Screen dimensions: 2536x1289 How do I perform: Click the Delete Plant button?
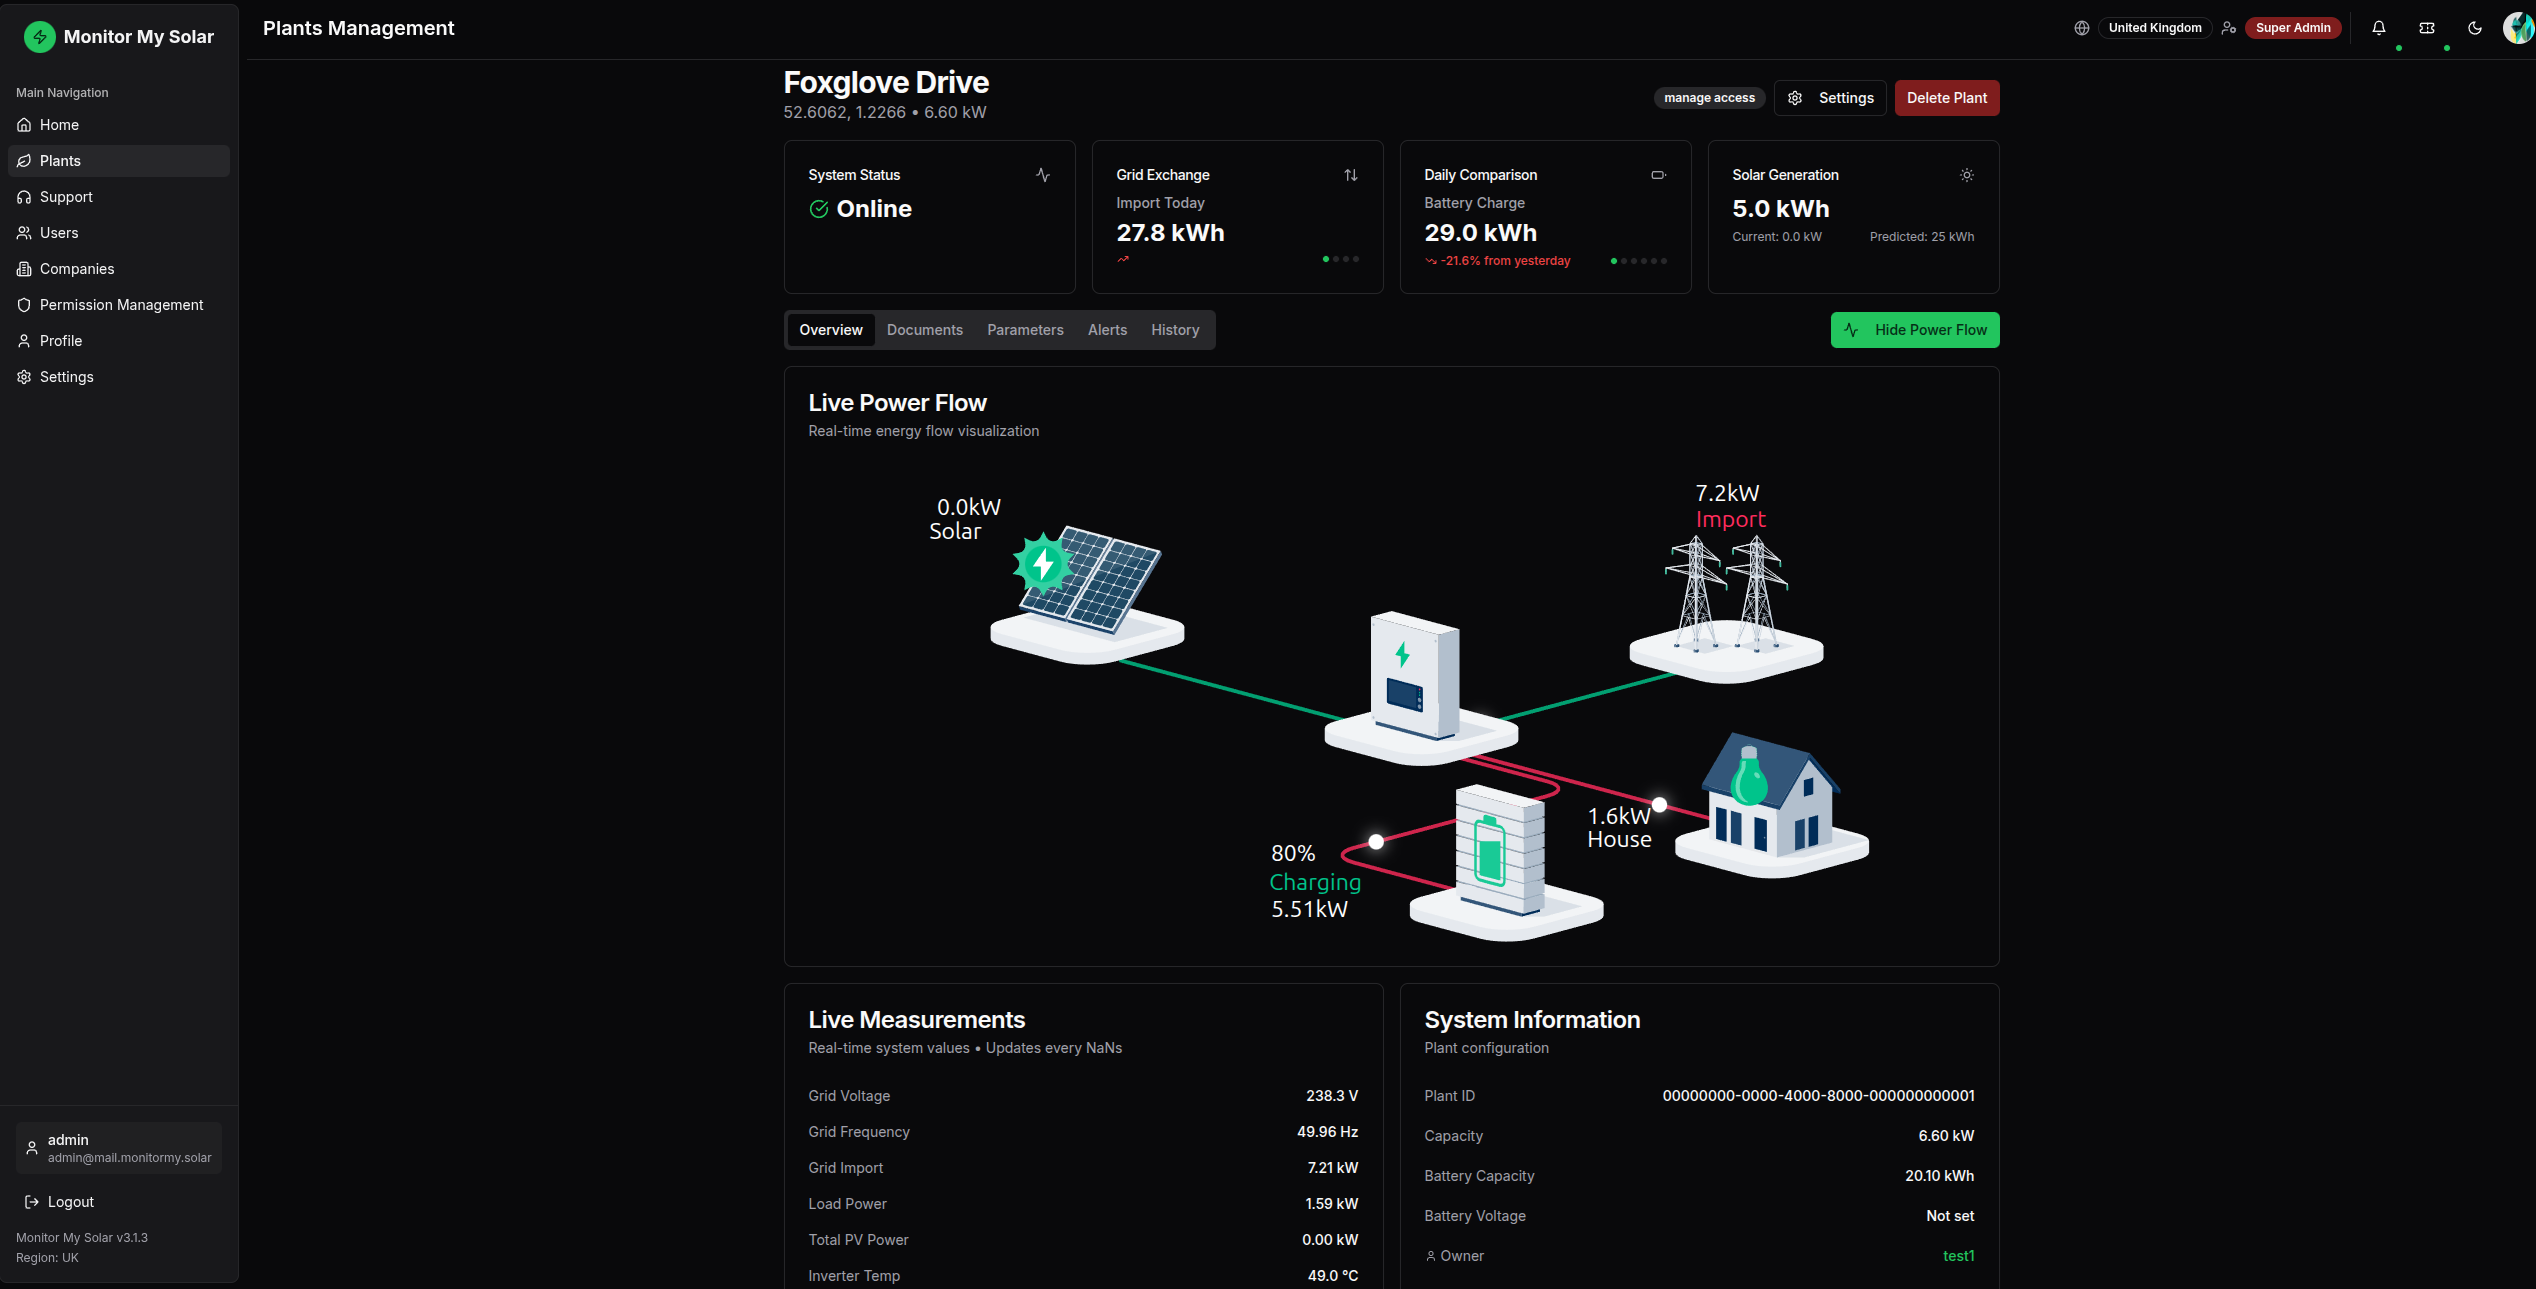pyautogui.click(x=1947, y=98)
